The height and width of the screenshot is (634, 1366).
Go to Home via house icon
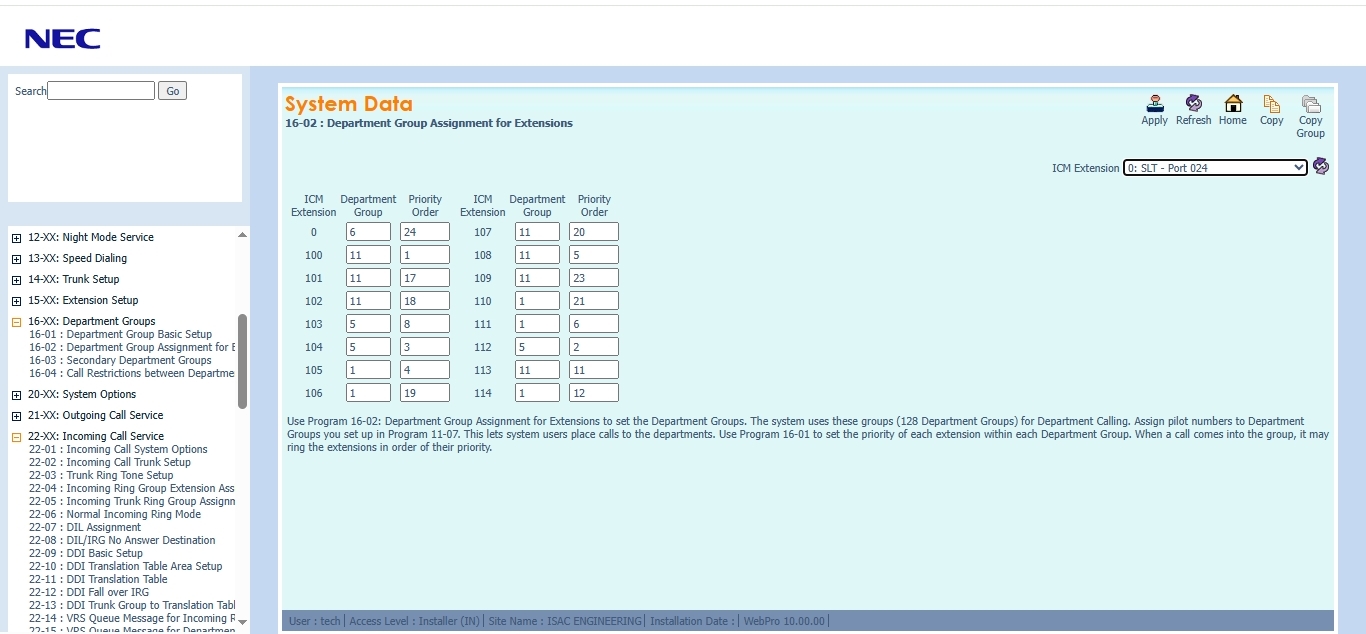1233,104
